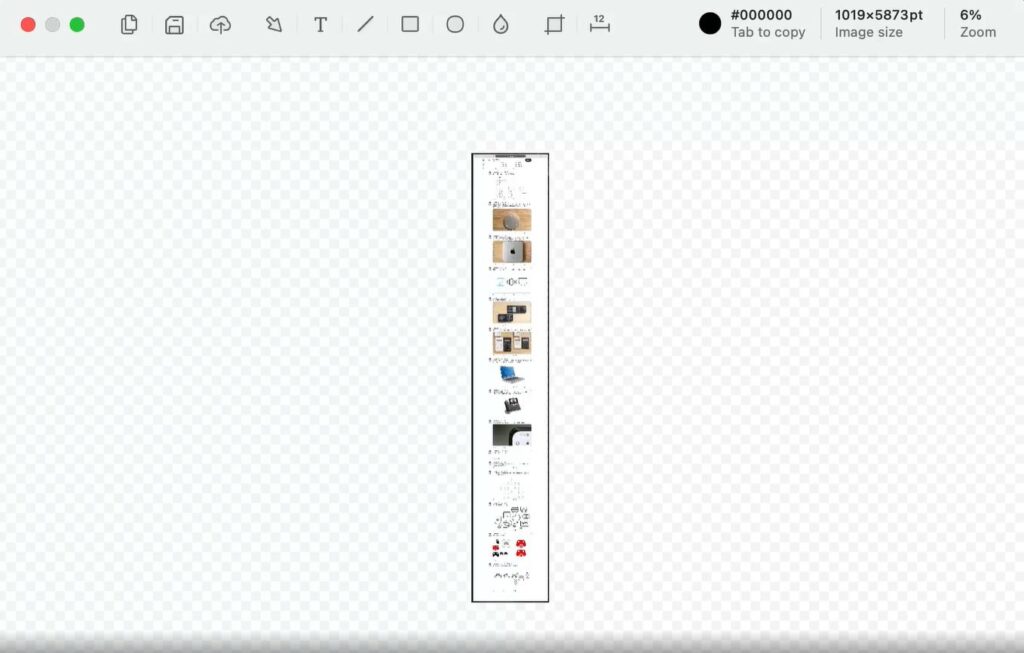Choose the Line drawing tool

tap(365, 25)
